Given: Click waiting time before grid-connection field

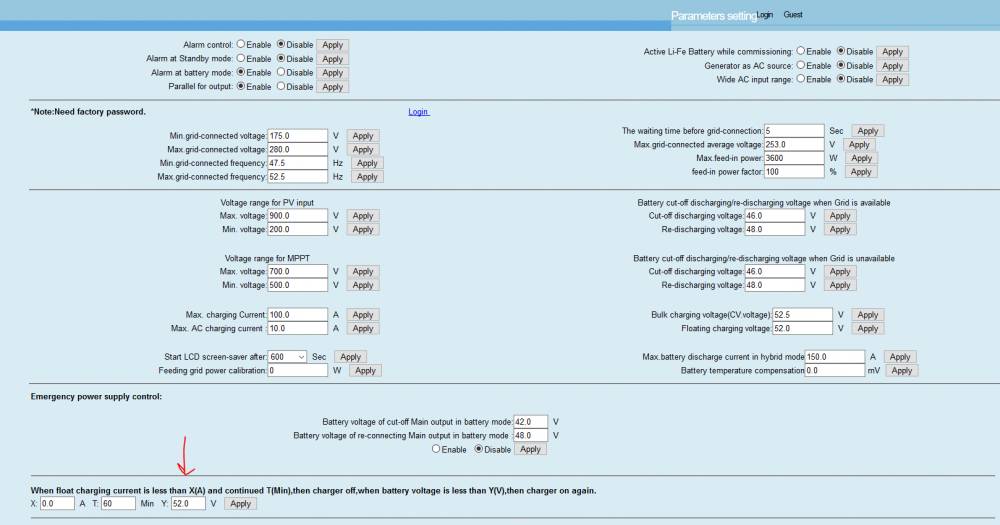Looking at the screenshot, I should pos(794,131).
